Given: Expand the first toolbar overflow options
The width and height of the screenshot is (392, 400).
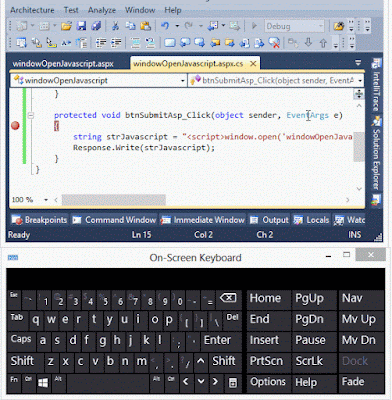Looking at the screenshot, I should [x=352, y=26].
